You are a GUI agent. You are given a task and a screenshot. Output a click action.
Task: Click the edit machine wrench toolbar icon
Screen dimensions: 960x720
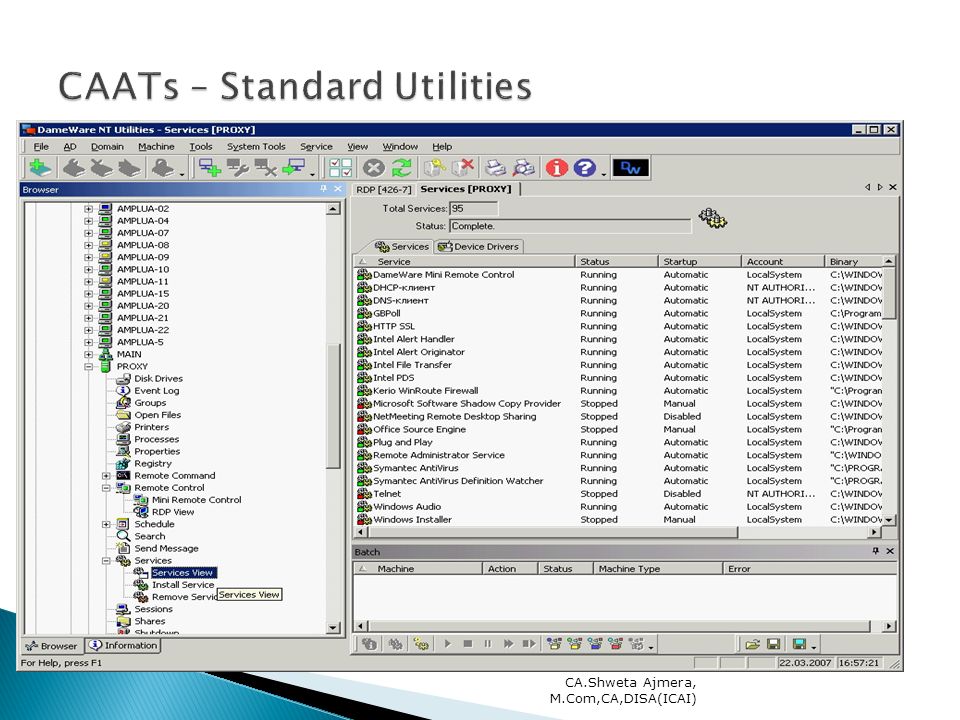(x=238, y=168)
